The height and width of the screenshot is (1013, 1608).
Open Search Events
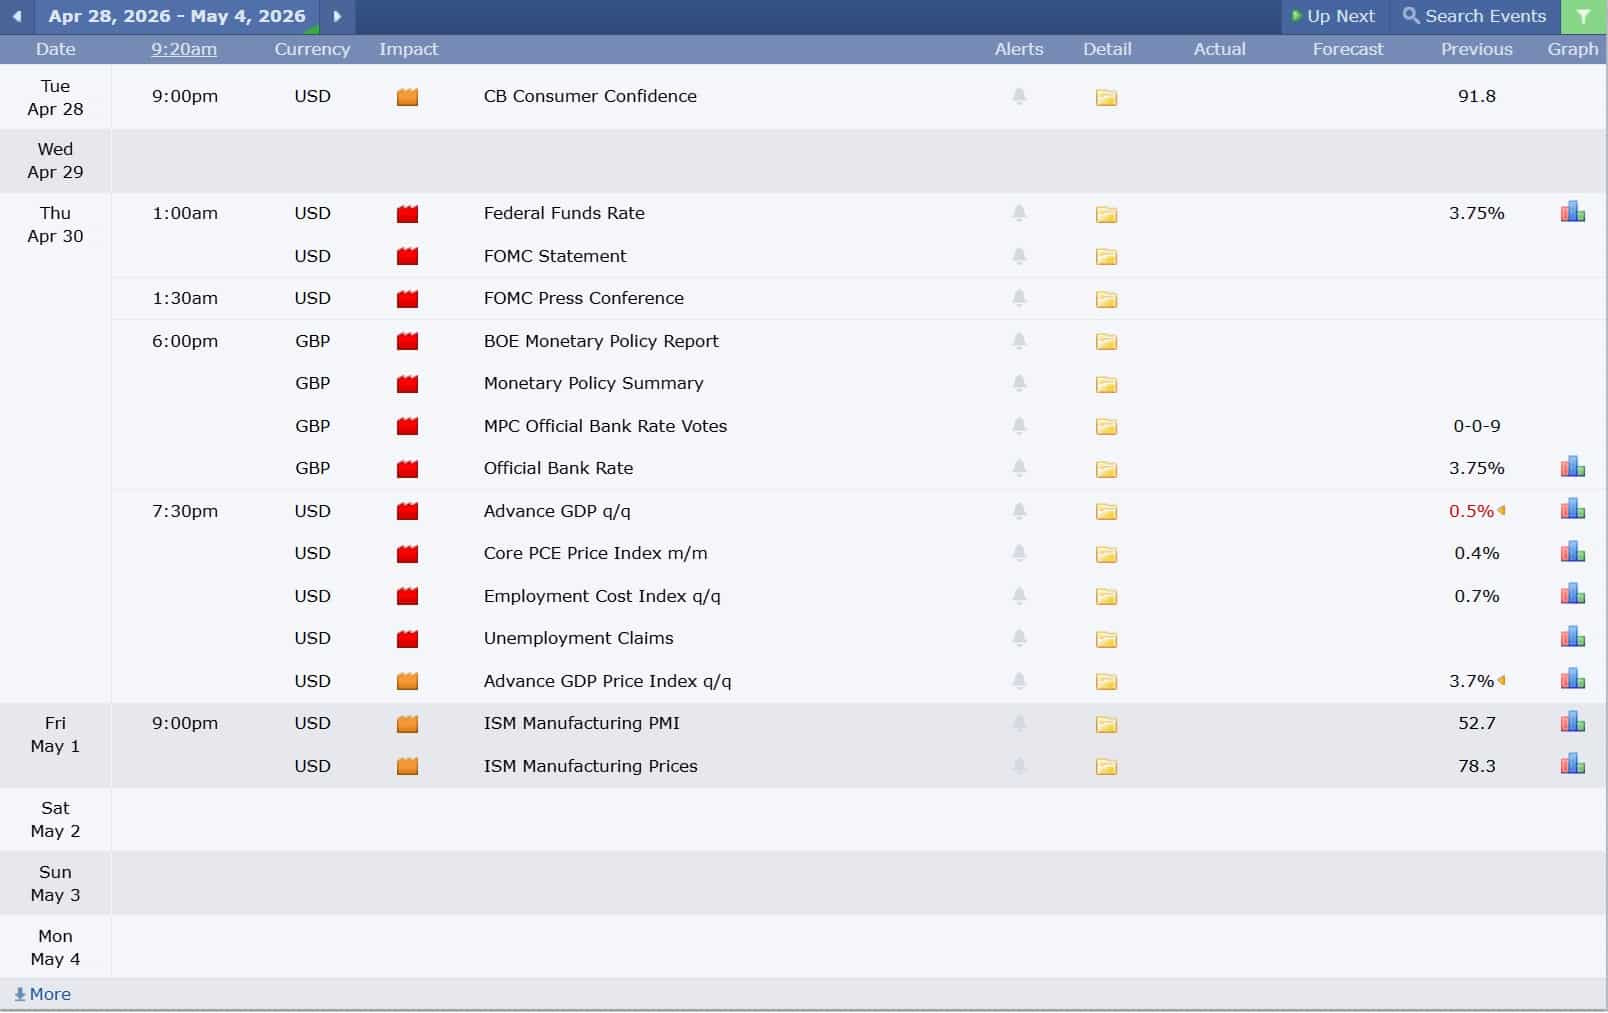click(x=1475, y=17)
